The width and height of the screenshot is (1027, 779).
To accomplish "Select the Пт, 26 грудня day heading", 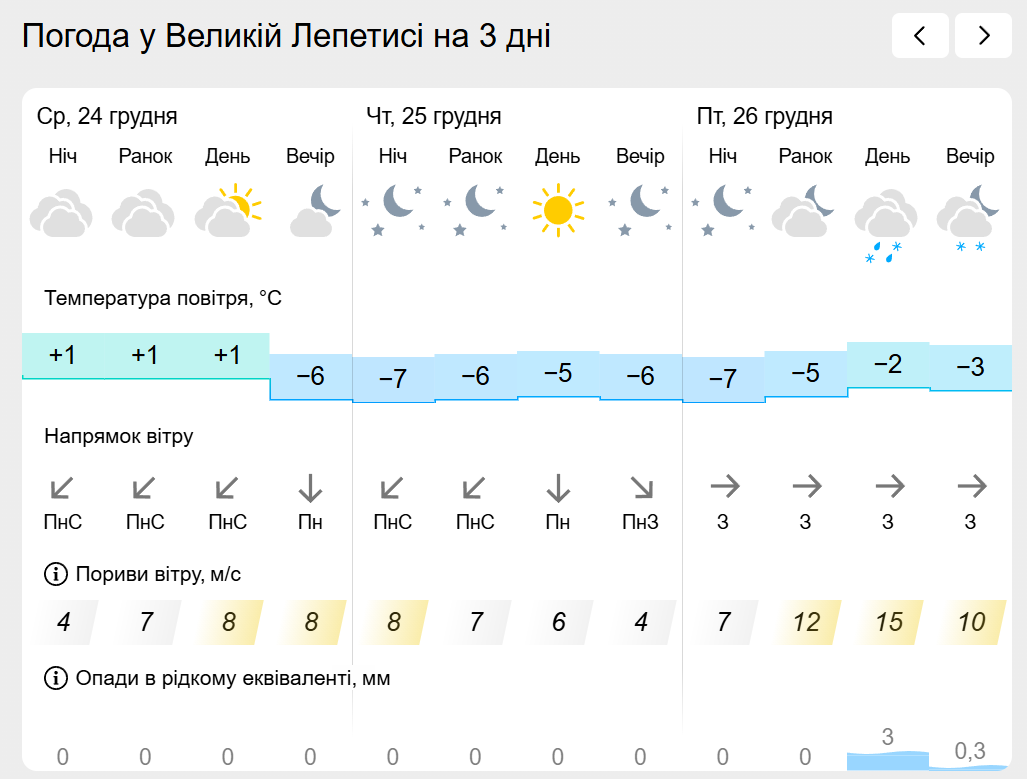I will (x=764, y=117).
